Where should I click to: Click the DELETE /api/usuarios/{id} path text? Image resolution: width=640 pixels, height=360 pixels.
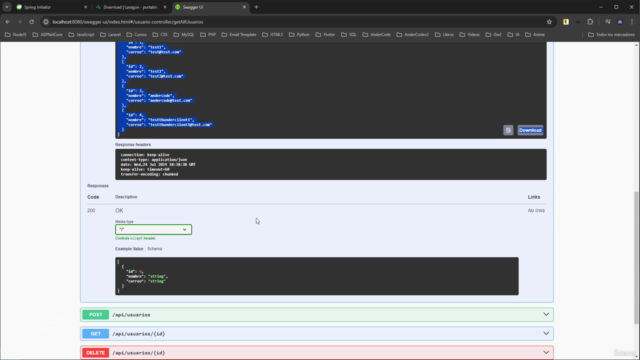[x=139, y=353]
